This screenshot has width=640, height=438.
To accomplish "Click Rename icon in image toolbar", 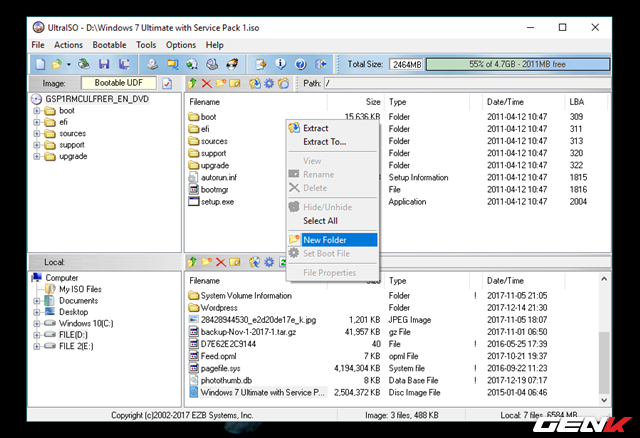I will [x=235, y=83].
